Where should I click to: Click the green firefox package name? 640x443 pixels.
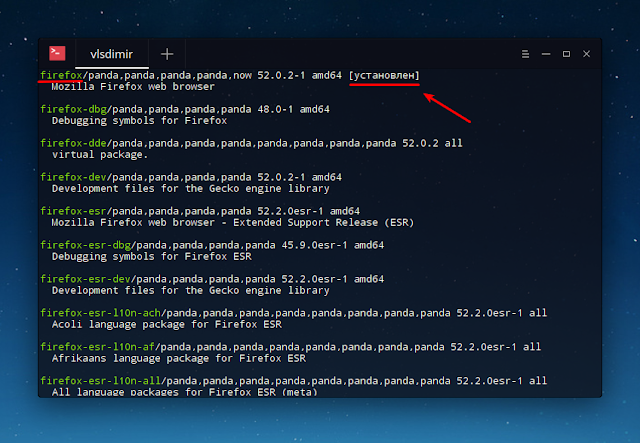point(61,76)
